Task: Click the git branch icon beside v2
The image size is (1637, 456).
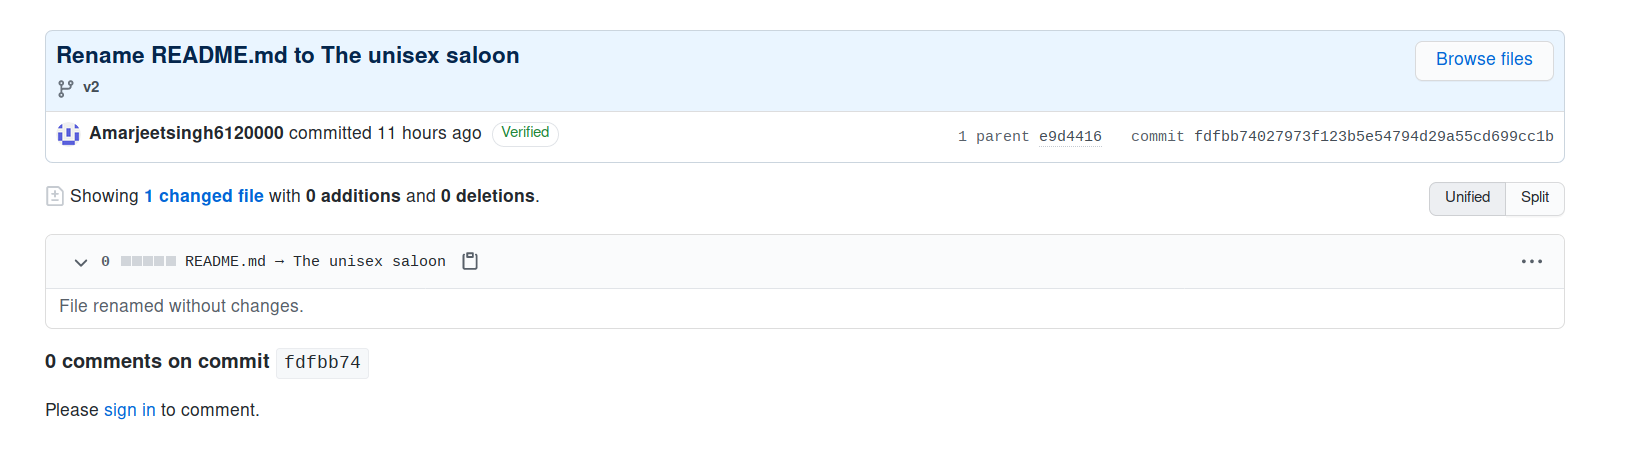Action: tap(65, 88)
